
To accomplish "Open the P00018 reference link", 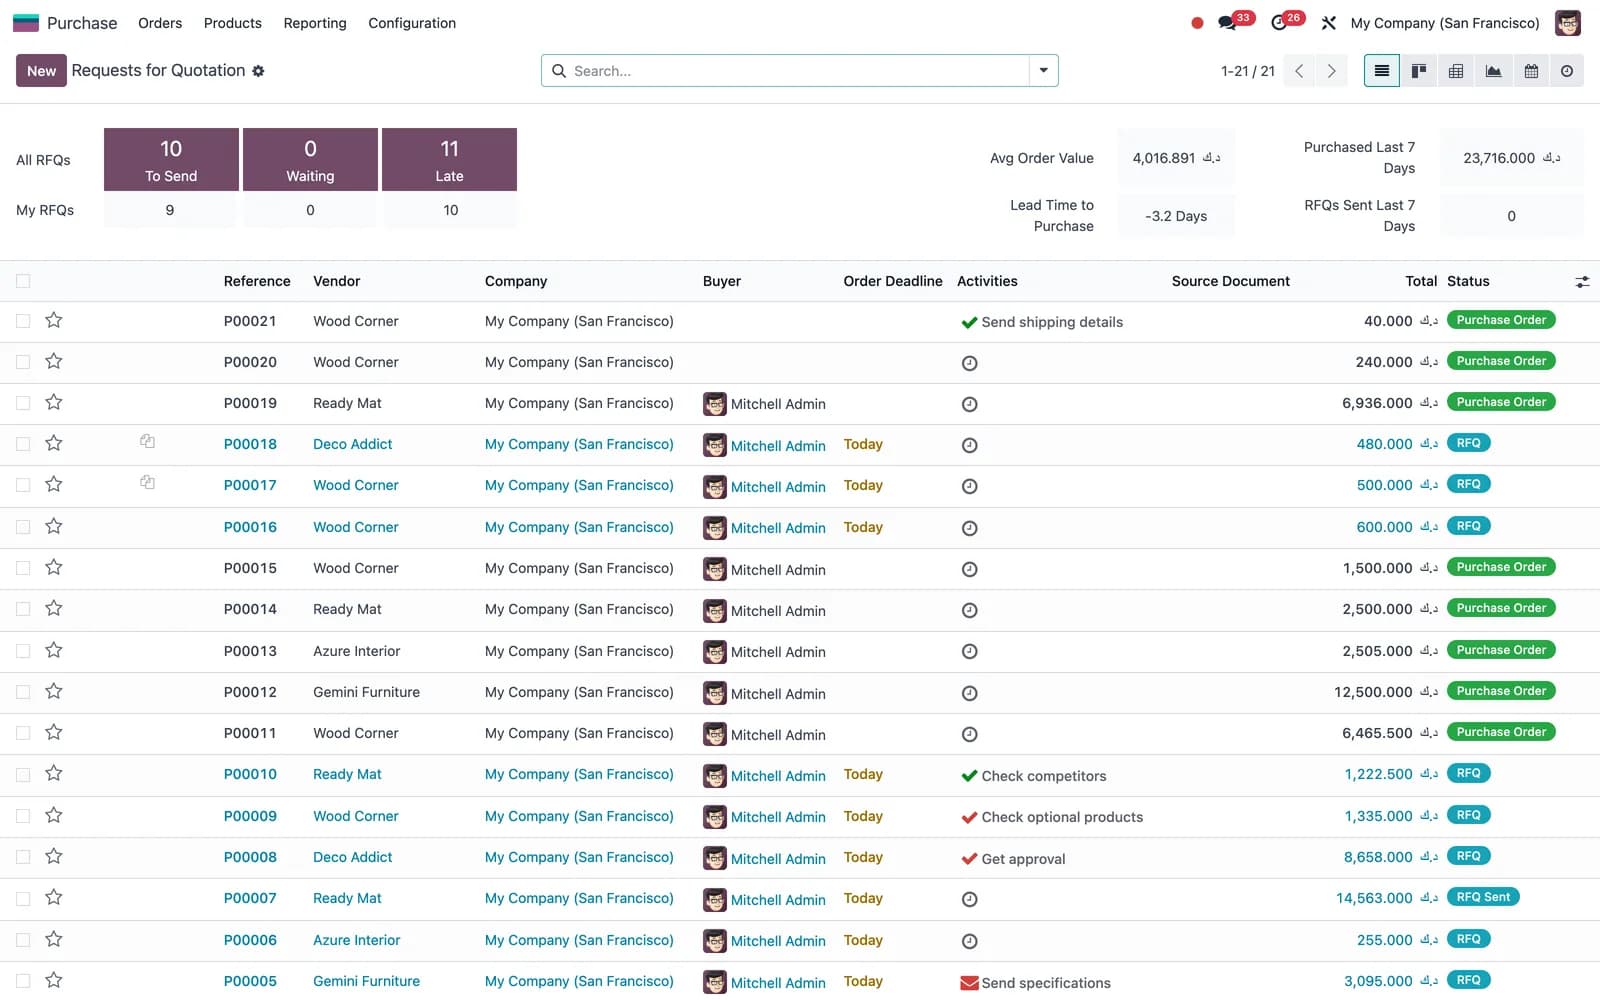I will 250,444.
